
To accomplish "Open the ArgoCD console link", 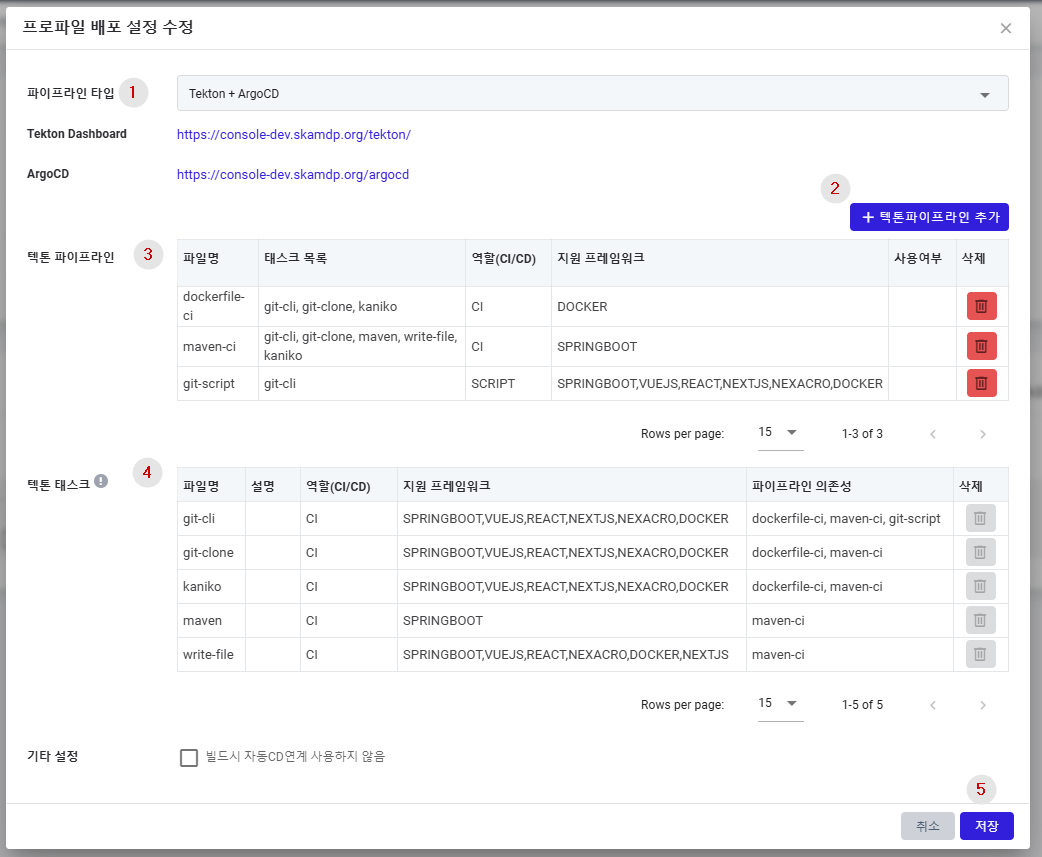I will tap(293, 174).
